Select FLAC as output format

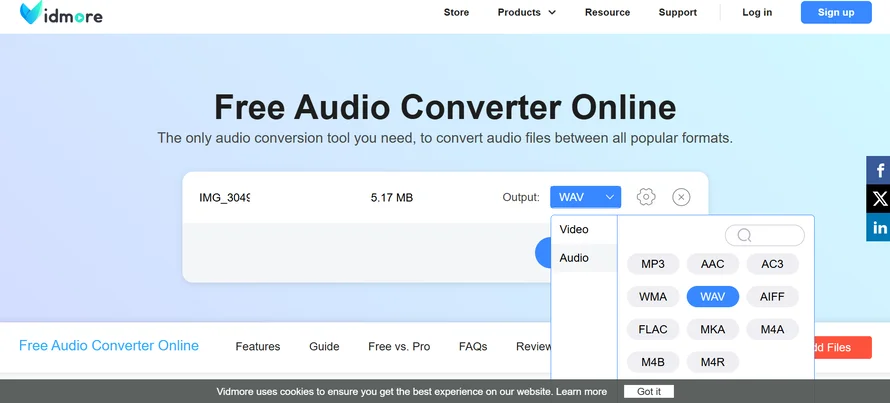pyautogui.click(x=653, y=329)
